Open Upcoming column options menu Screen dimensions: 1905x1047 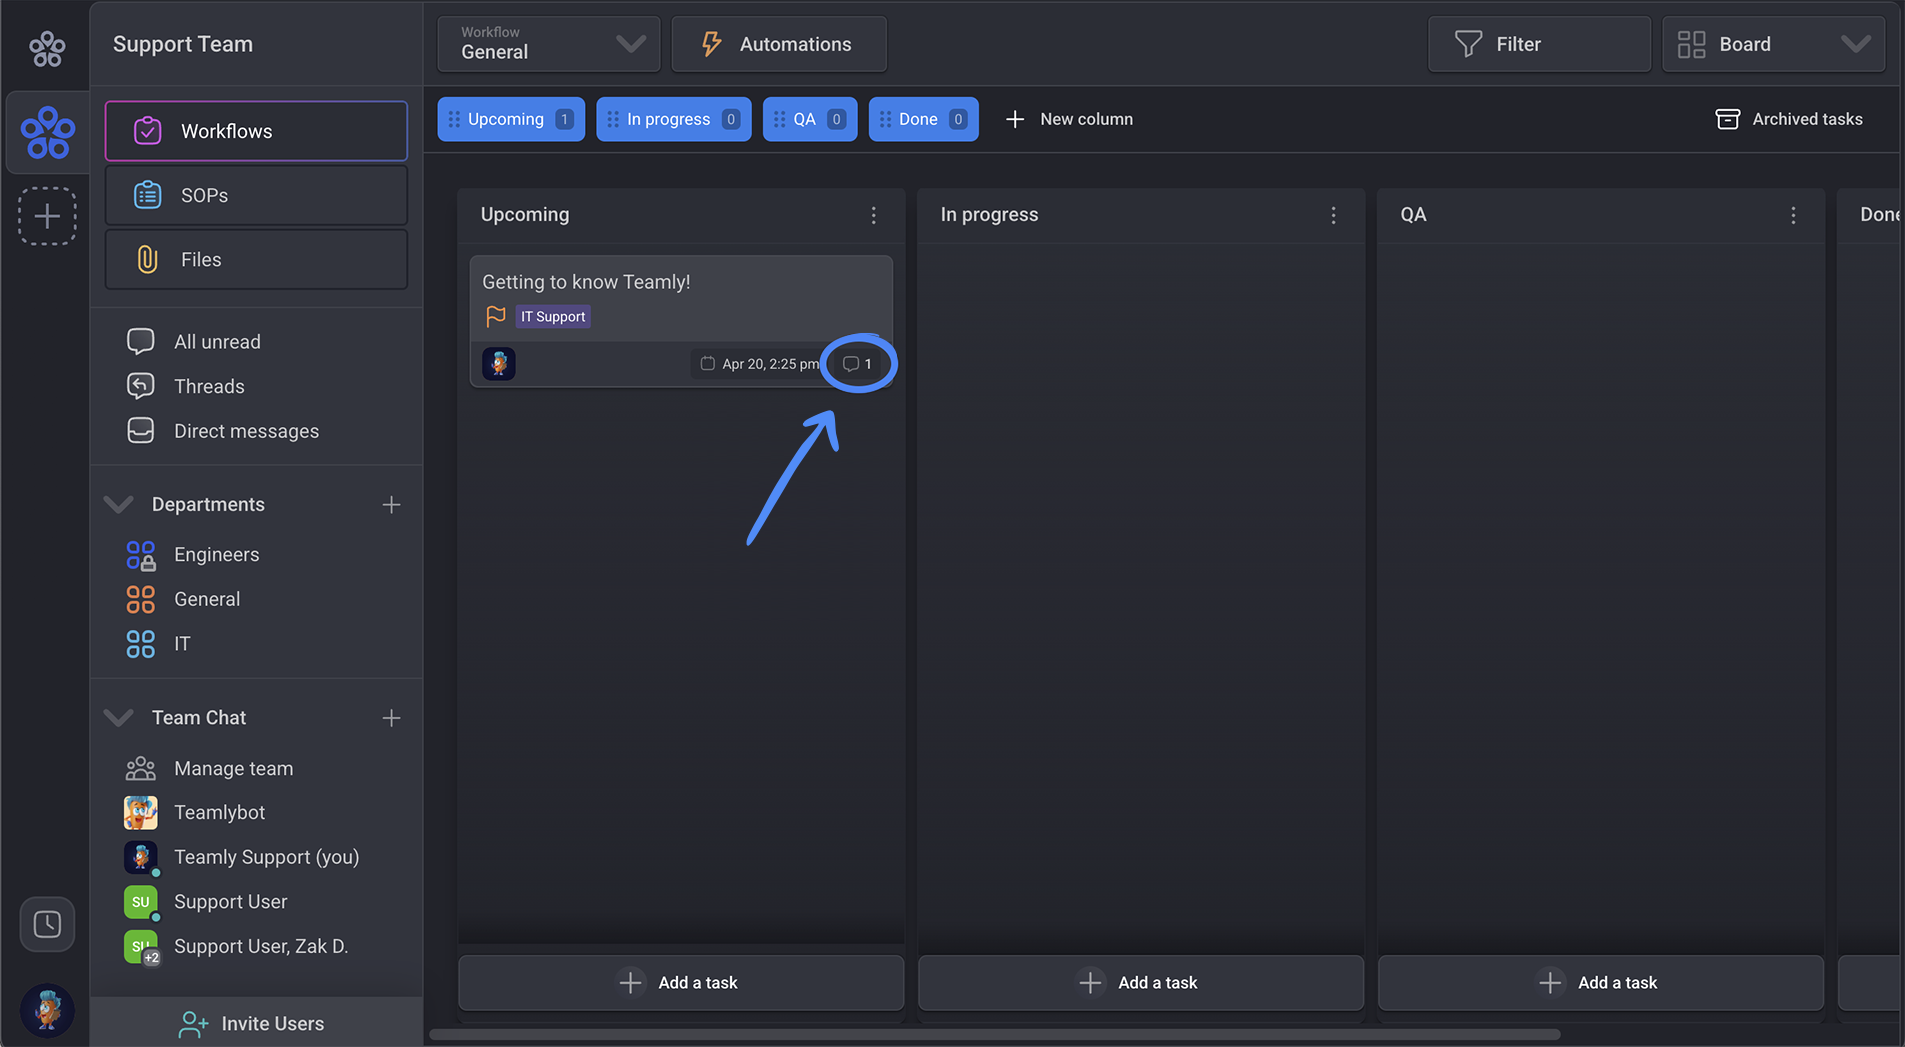873,215
